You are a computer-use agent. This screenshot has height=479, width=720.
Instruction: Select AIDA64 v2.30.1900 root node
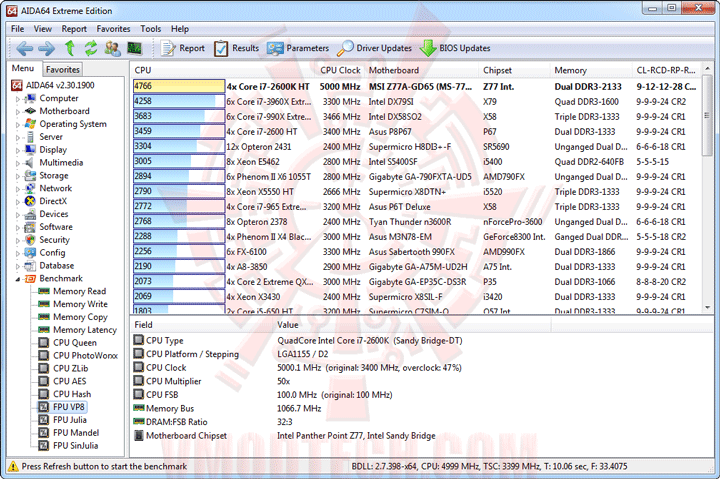(60, 85)
